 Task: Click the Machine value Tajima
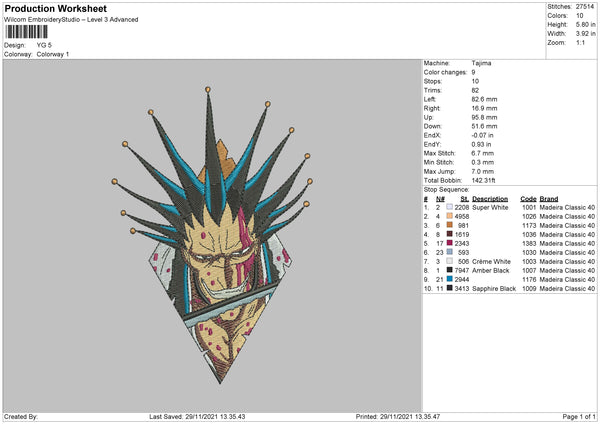click(481, 63)
